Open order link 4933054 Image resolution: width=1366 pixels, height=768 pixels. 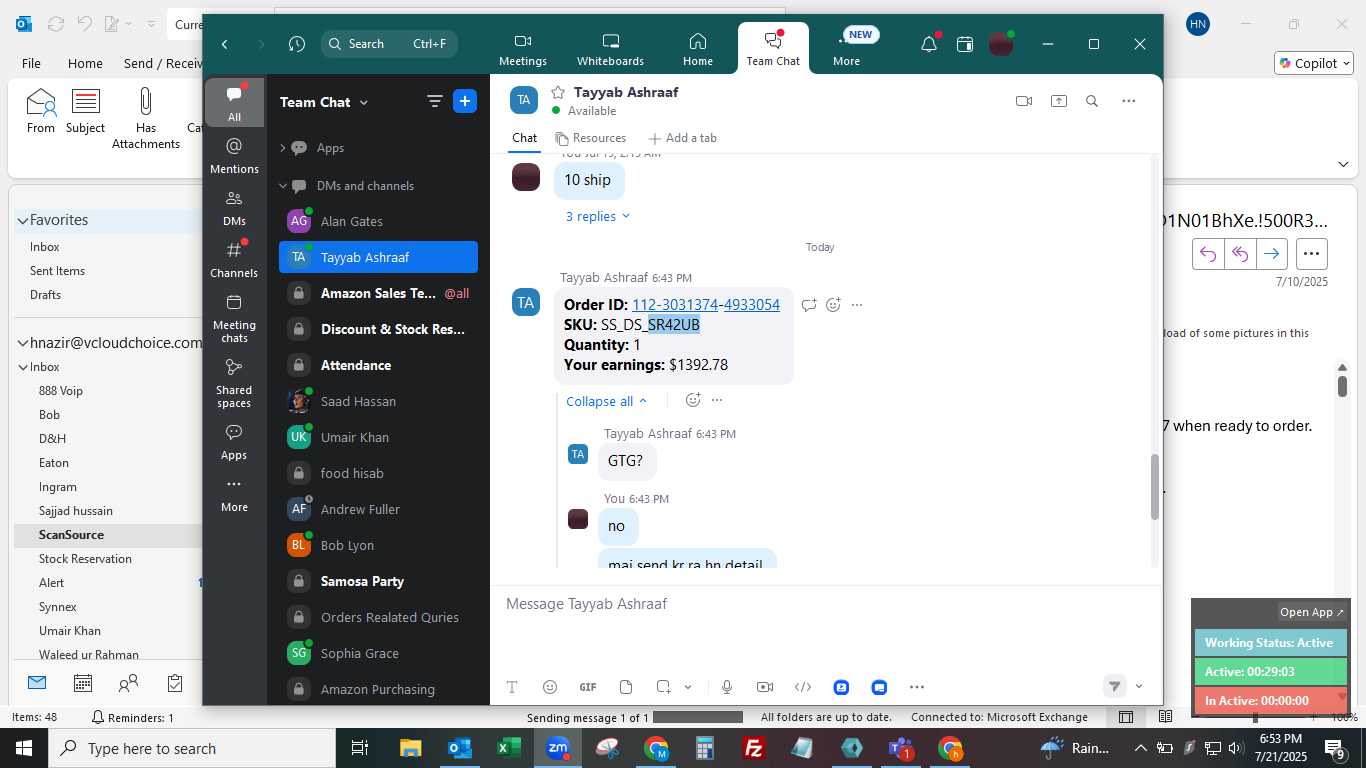[x=752, y=305]
